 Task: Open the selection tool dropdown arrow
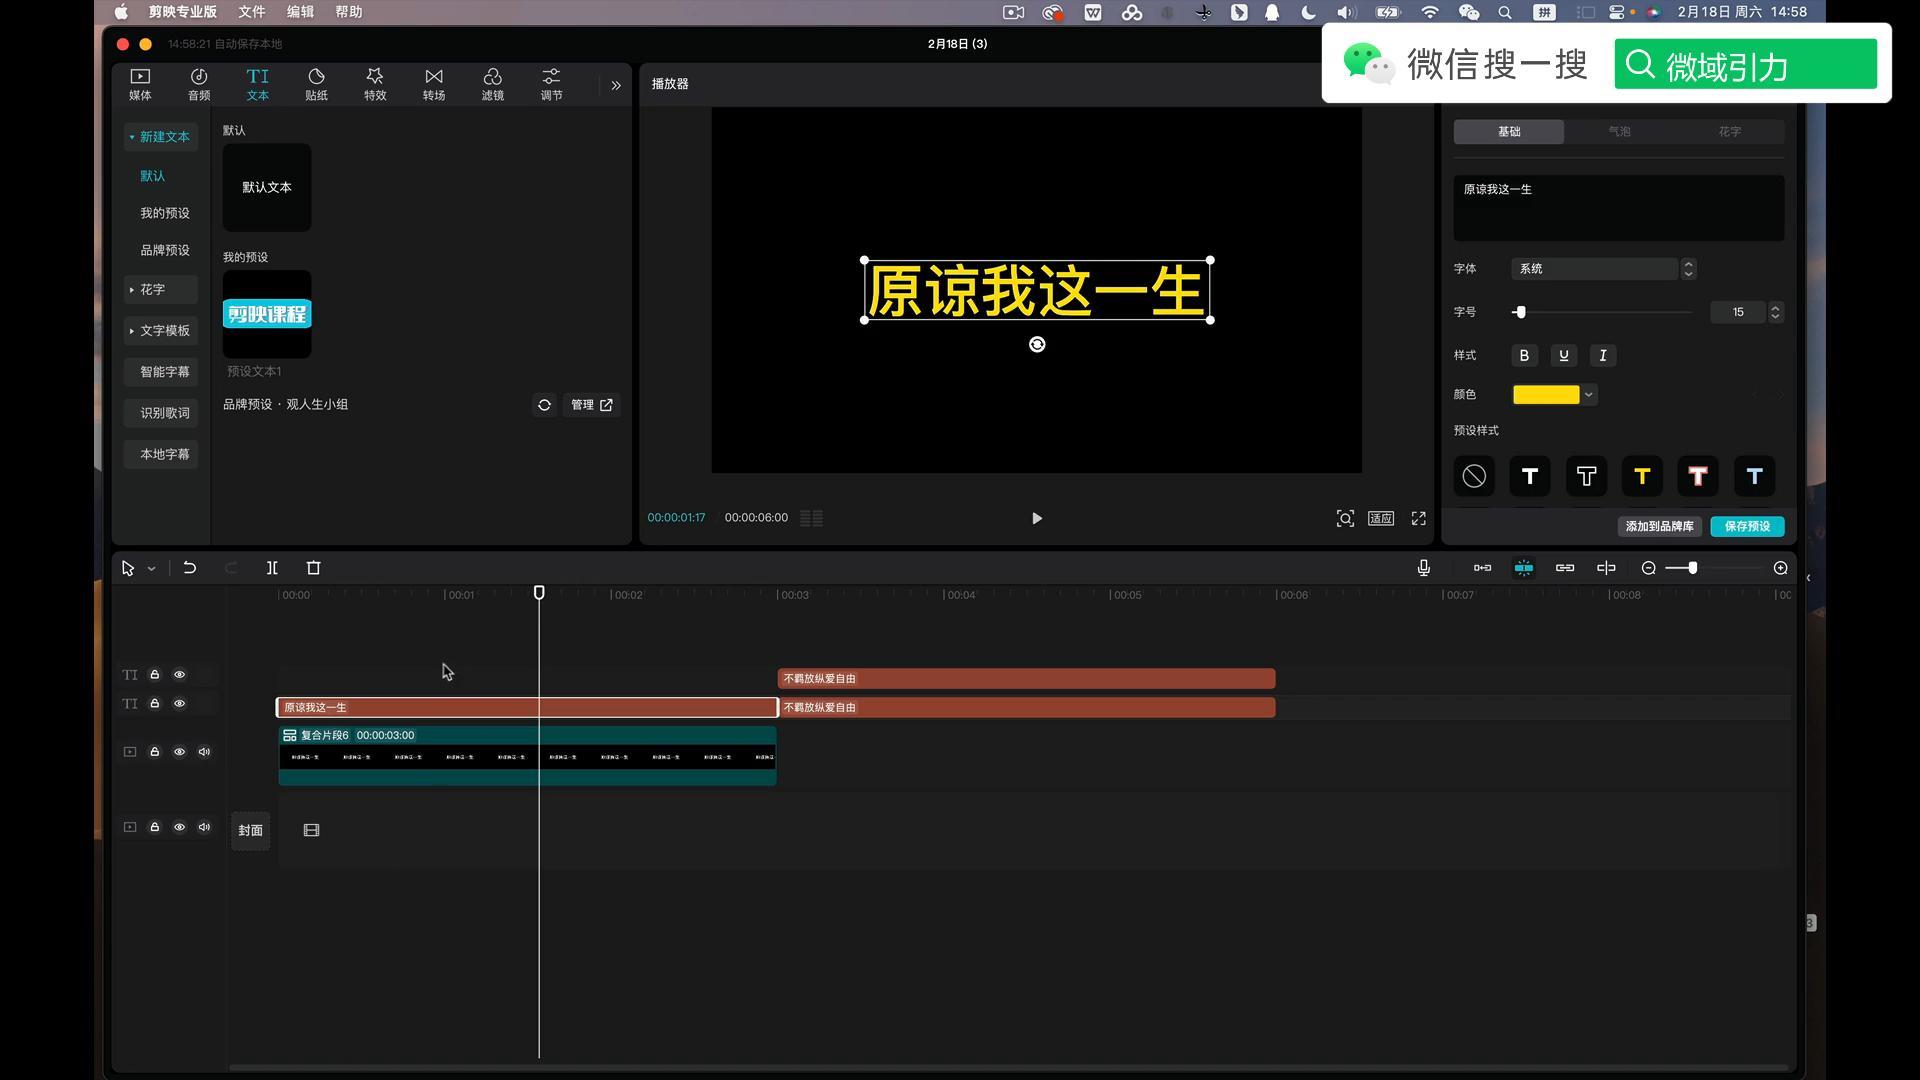[151, 569]
